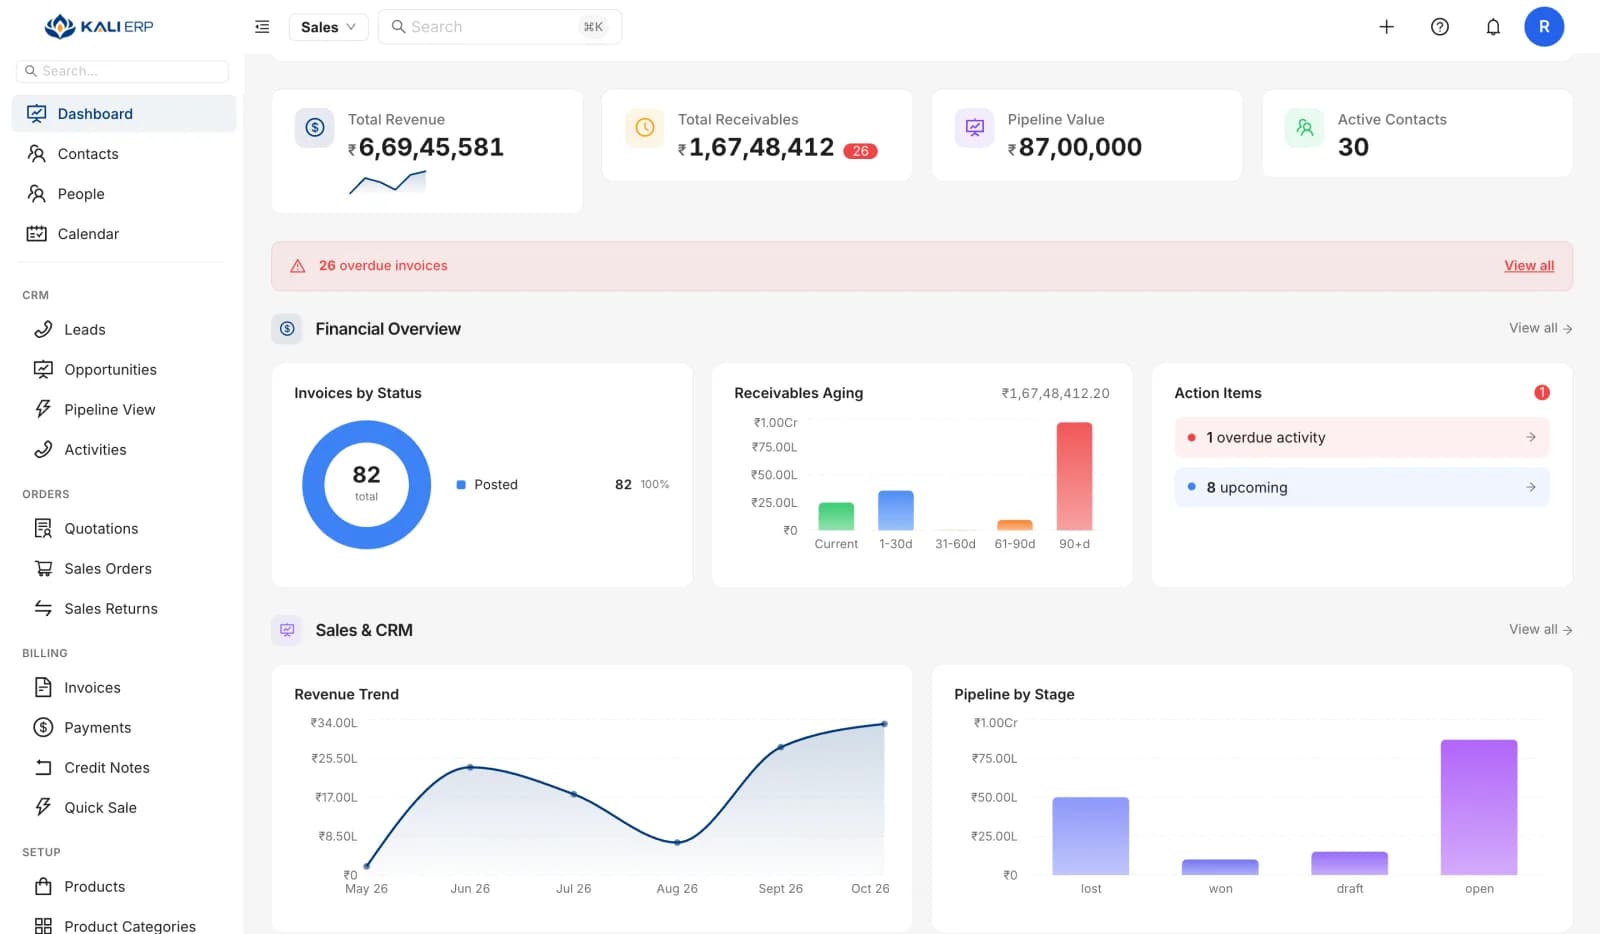Image resolution: width=1600 pixels, height=934 pixels.
Task: Open the notifications bell
Action: point(1493,27)
